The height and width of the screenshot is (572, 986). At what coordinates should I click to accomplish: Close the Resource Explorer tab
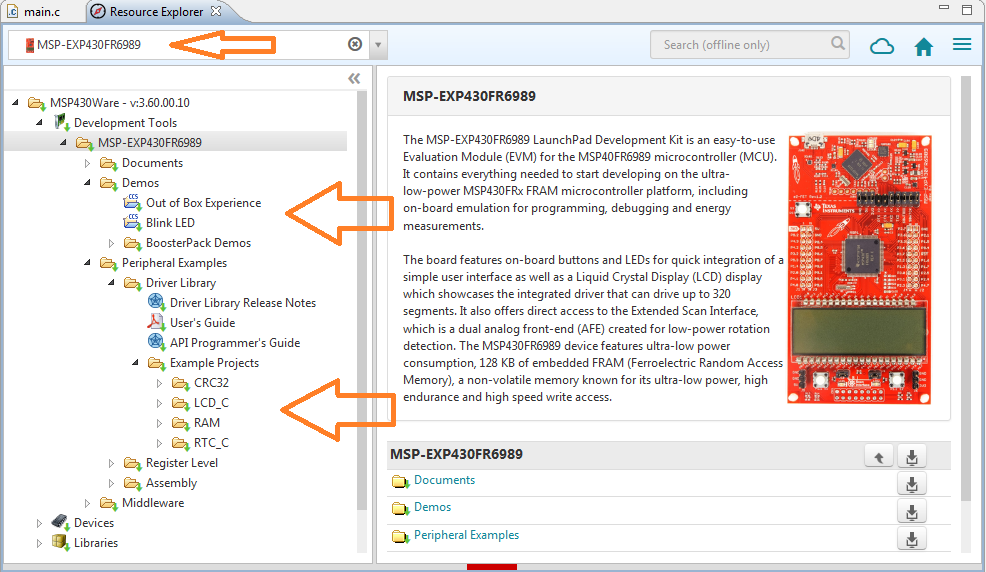click(x=216, y=11)
